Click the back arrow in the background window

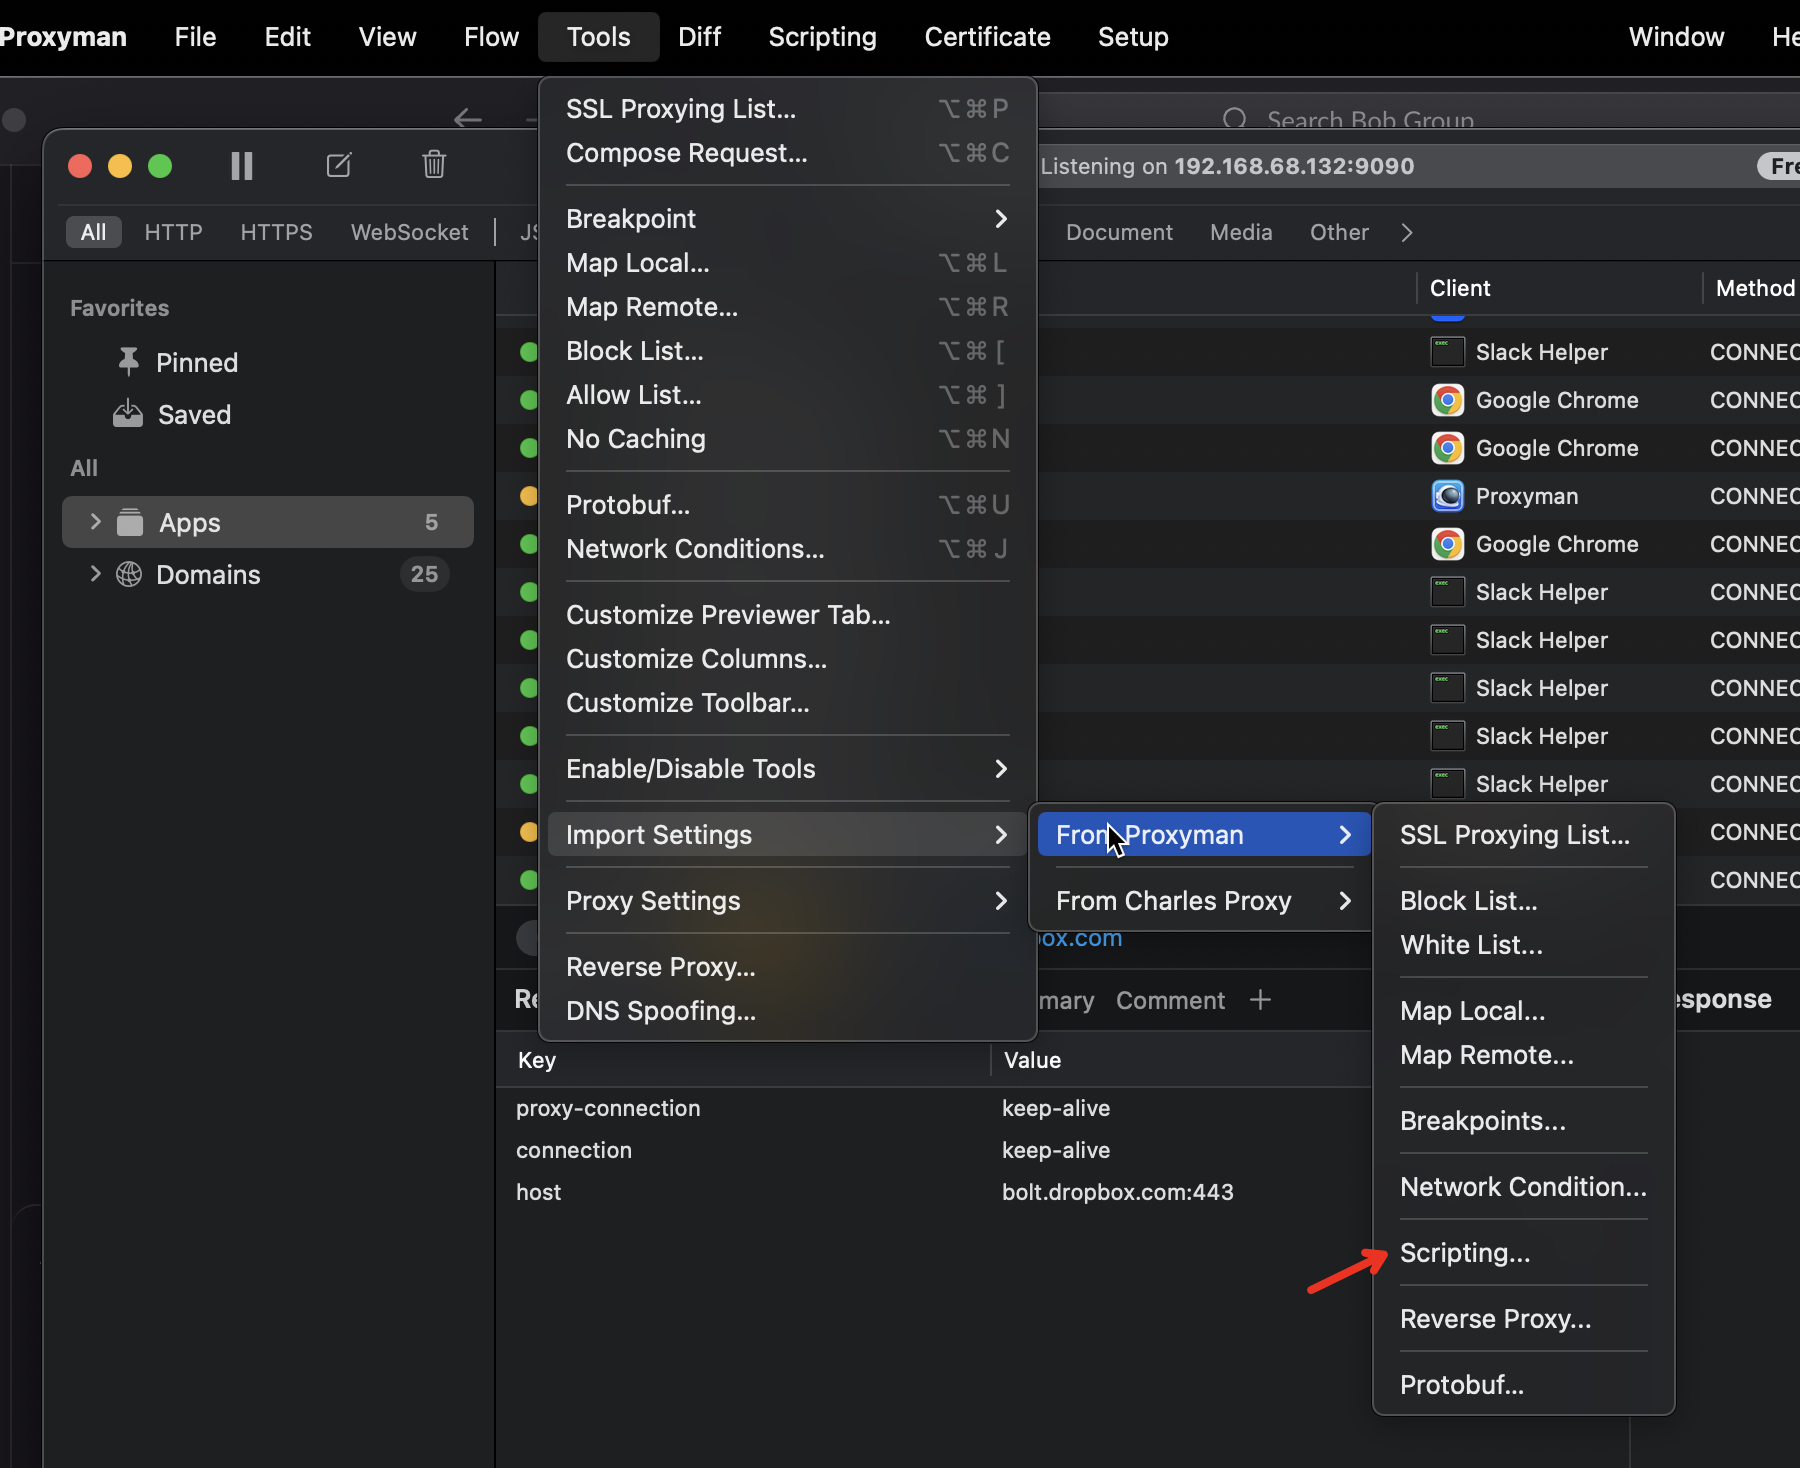[467, 119]
